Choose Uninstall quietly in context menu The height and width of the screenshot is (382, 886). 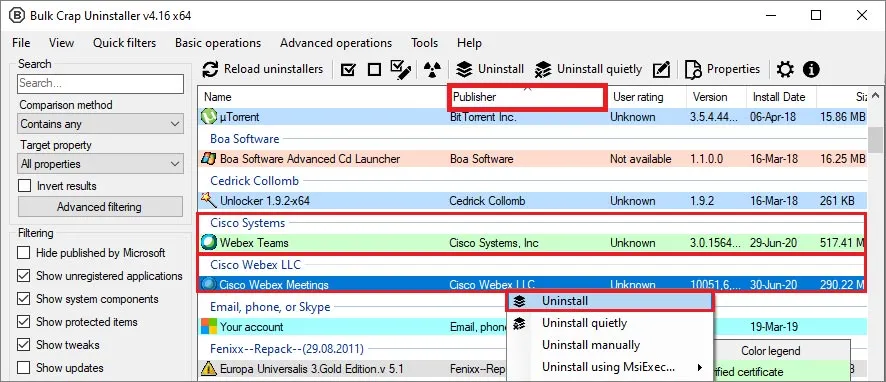coord(609,323)
